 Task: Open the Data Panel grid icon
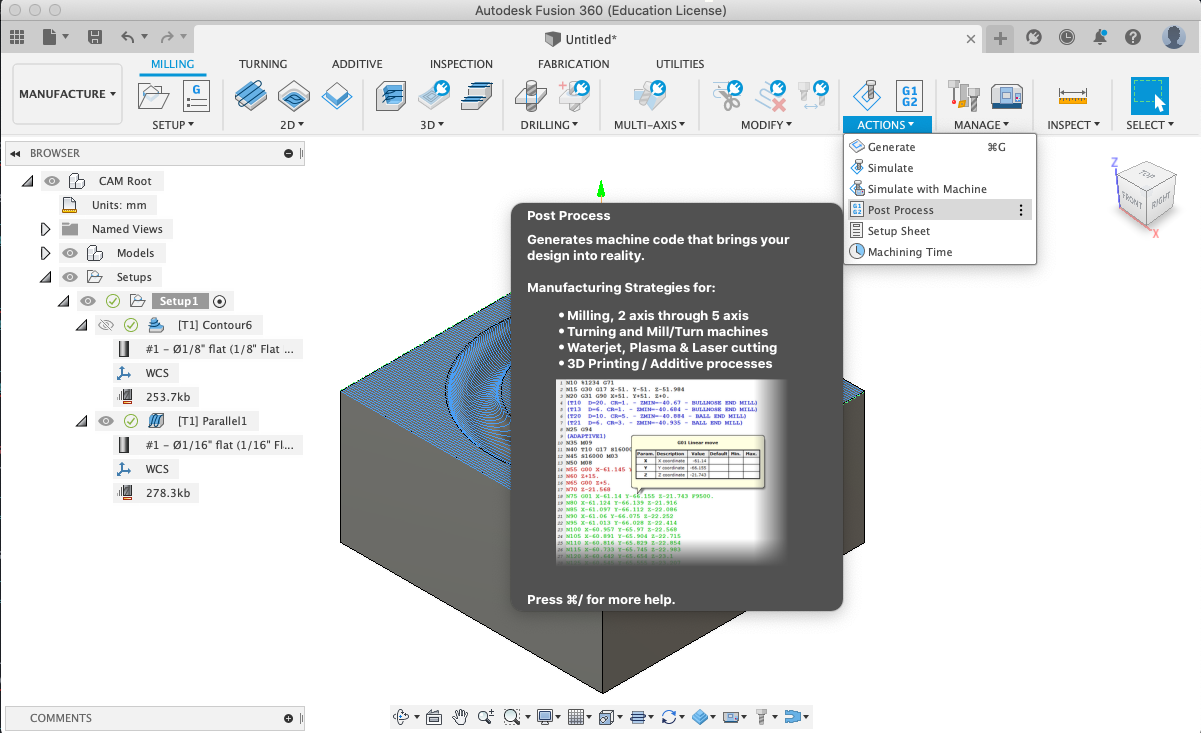coord(17,37)
